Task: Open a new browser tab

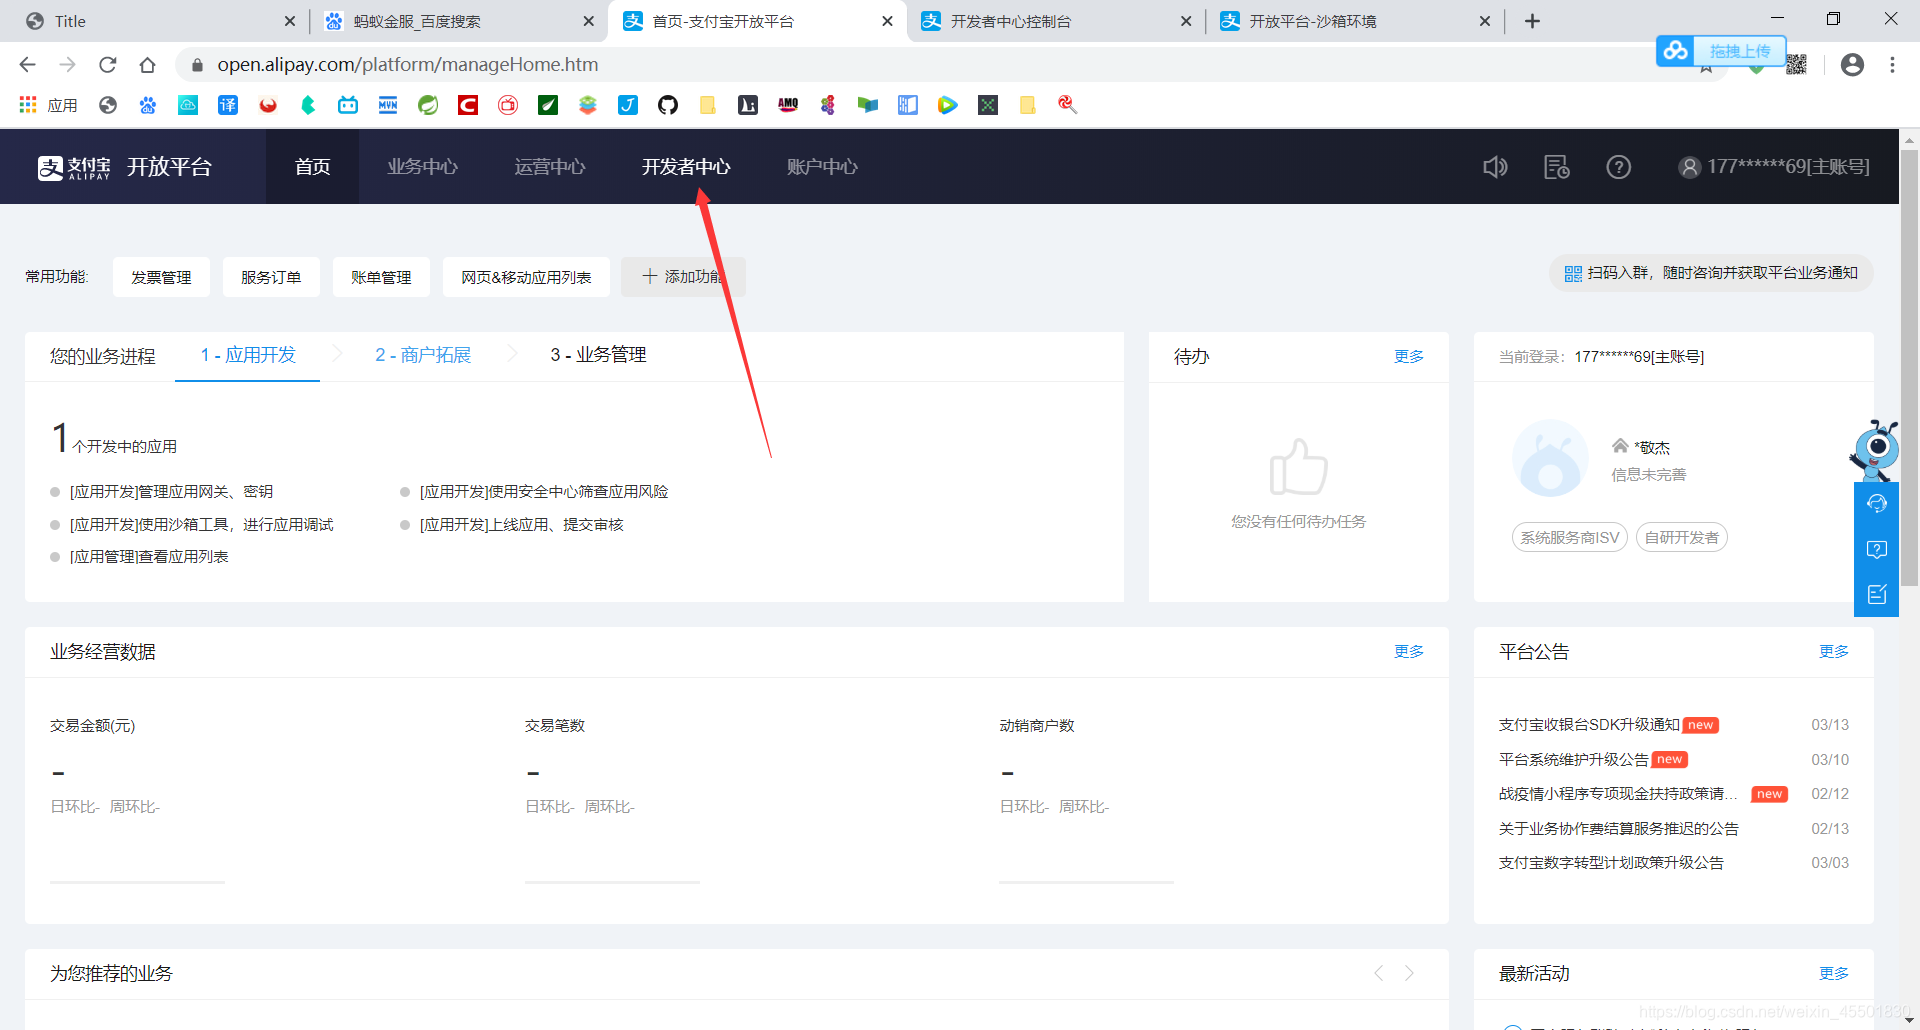Action: tap(1532, 21)
